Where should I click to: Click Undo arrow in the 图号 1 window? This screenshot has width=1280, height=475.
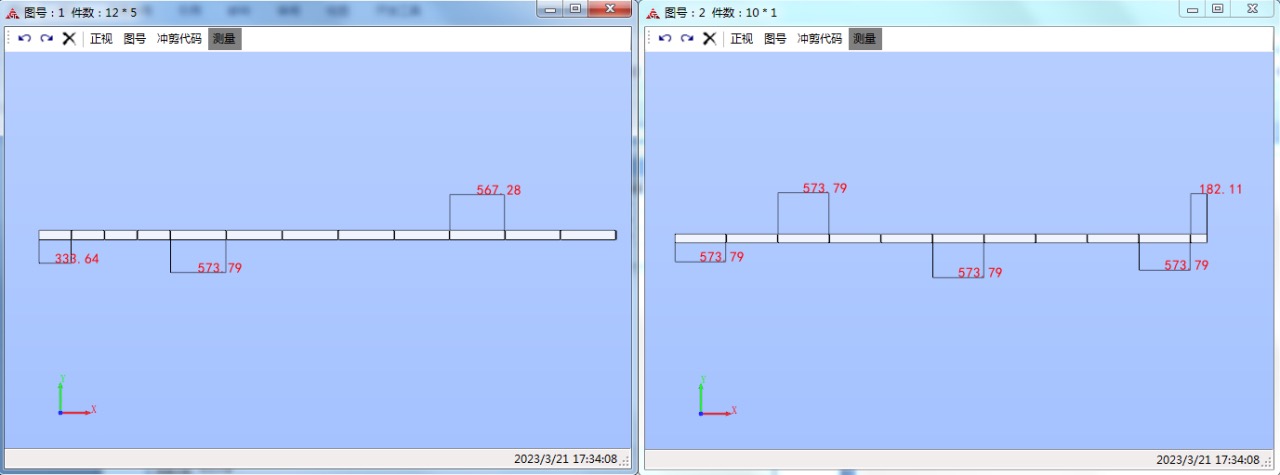(x=25, y=39)
